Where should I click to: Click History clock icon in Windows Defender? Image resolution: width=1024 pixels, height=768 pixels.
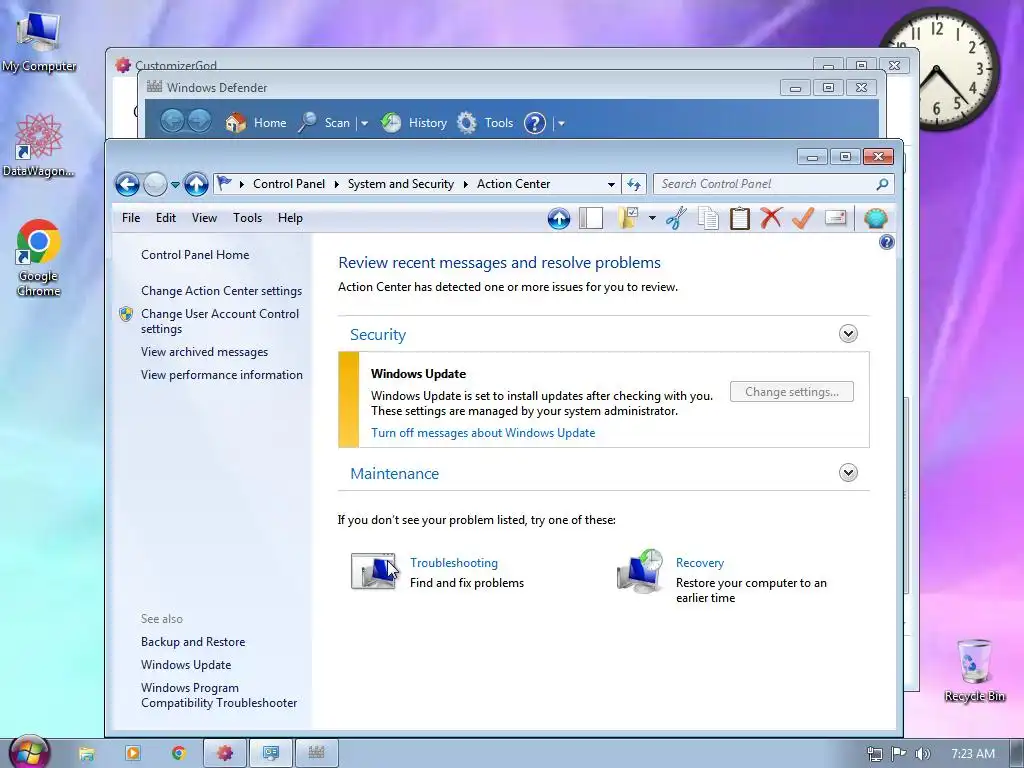coord(391,122)
